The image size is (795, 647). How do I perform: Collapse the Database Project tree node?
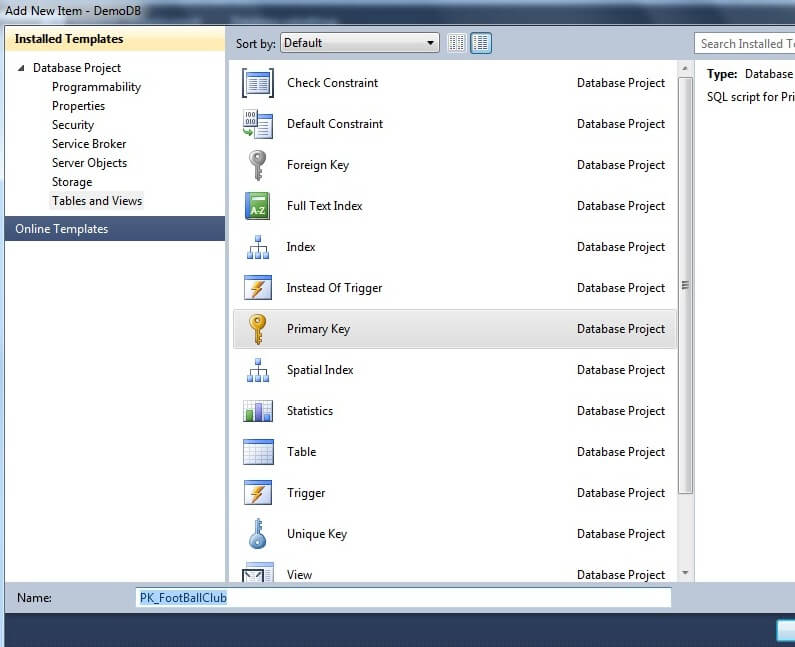pos(21,68)
